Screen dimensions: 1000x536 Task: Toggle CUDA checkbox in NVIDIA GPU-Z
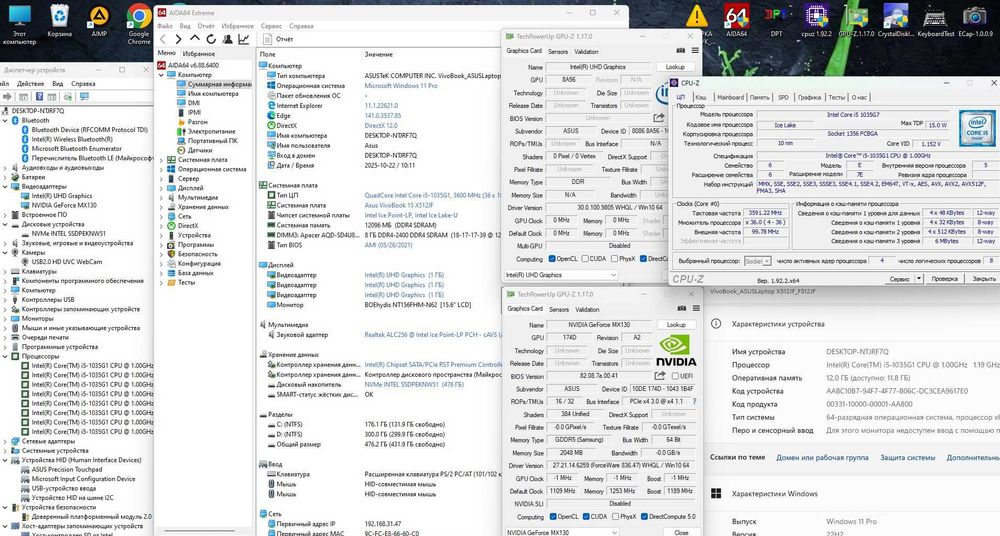pos(585,516)
